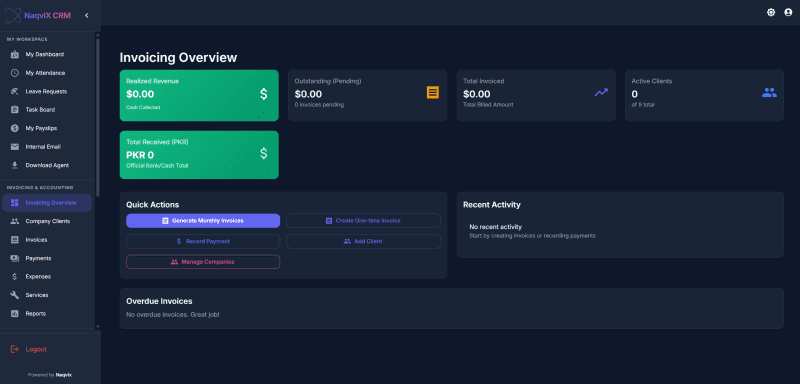Open the user account profile icon
800x384 pixels.
788,12
